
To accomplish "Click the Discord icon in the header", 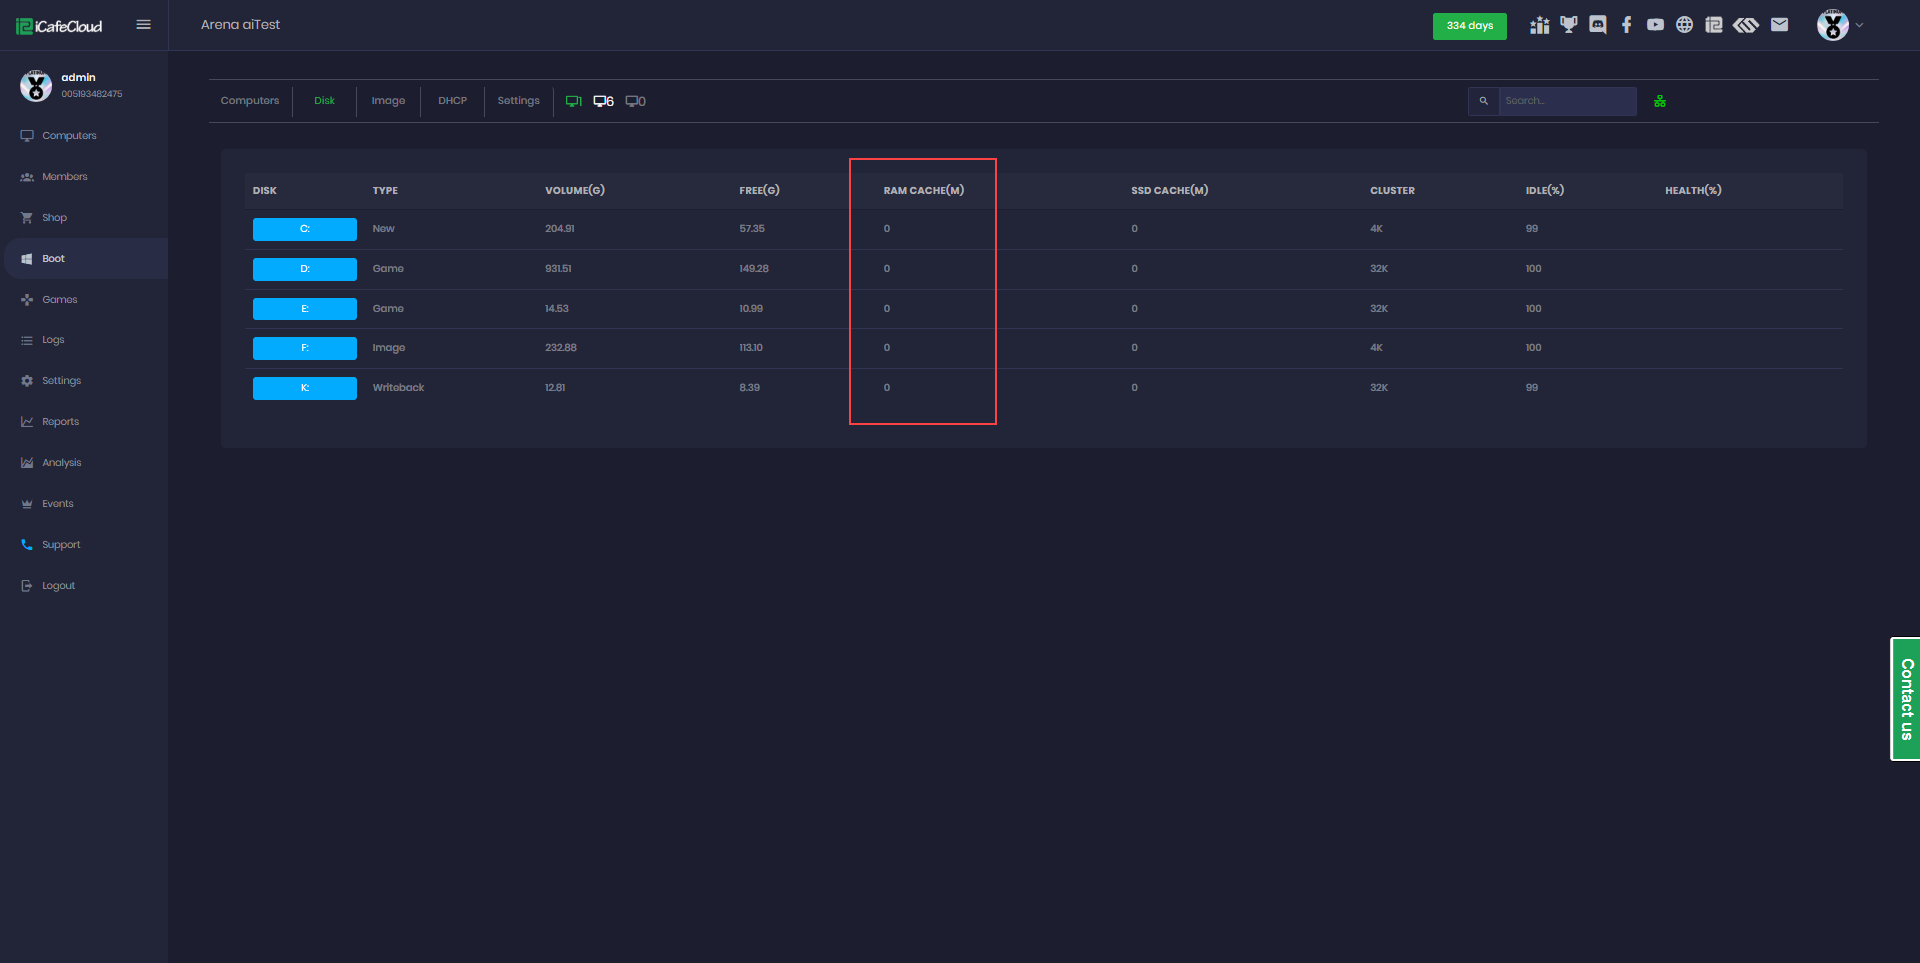I will (1597, 25).
